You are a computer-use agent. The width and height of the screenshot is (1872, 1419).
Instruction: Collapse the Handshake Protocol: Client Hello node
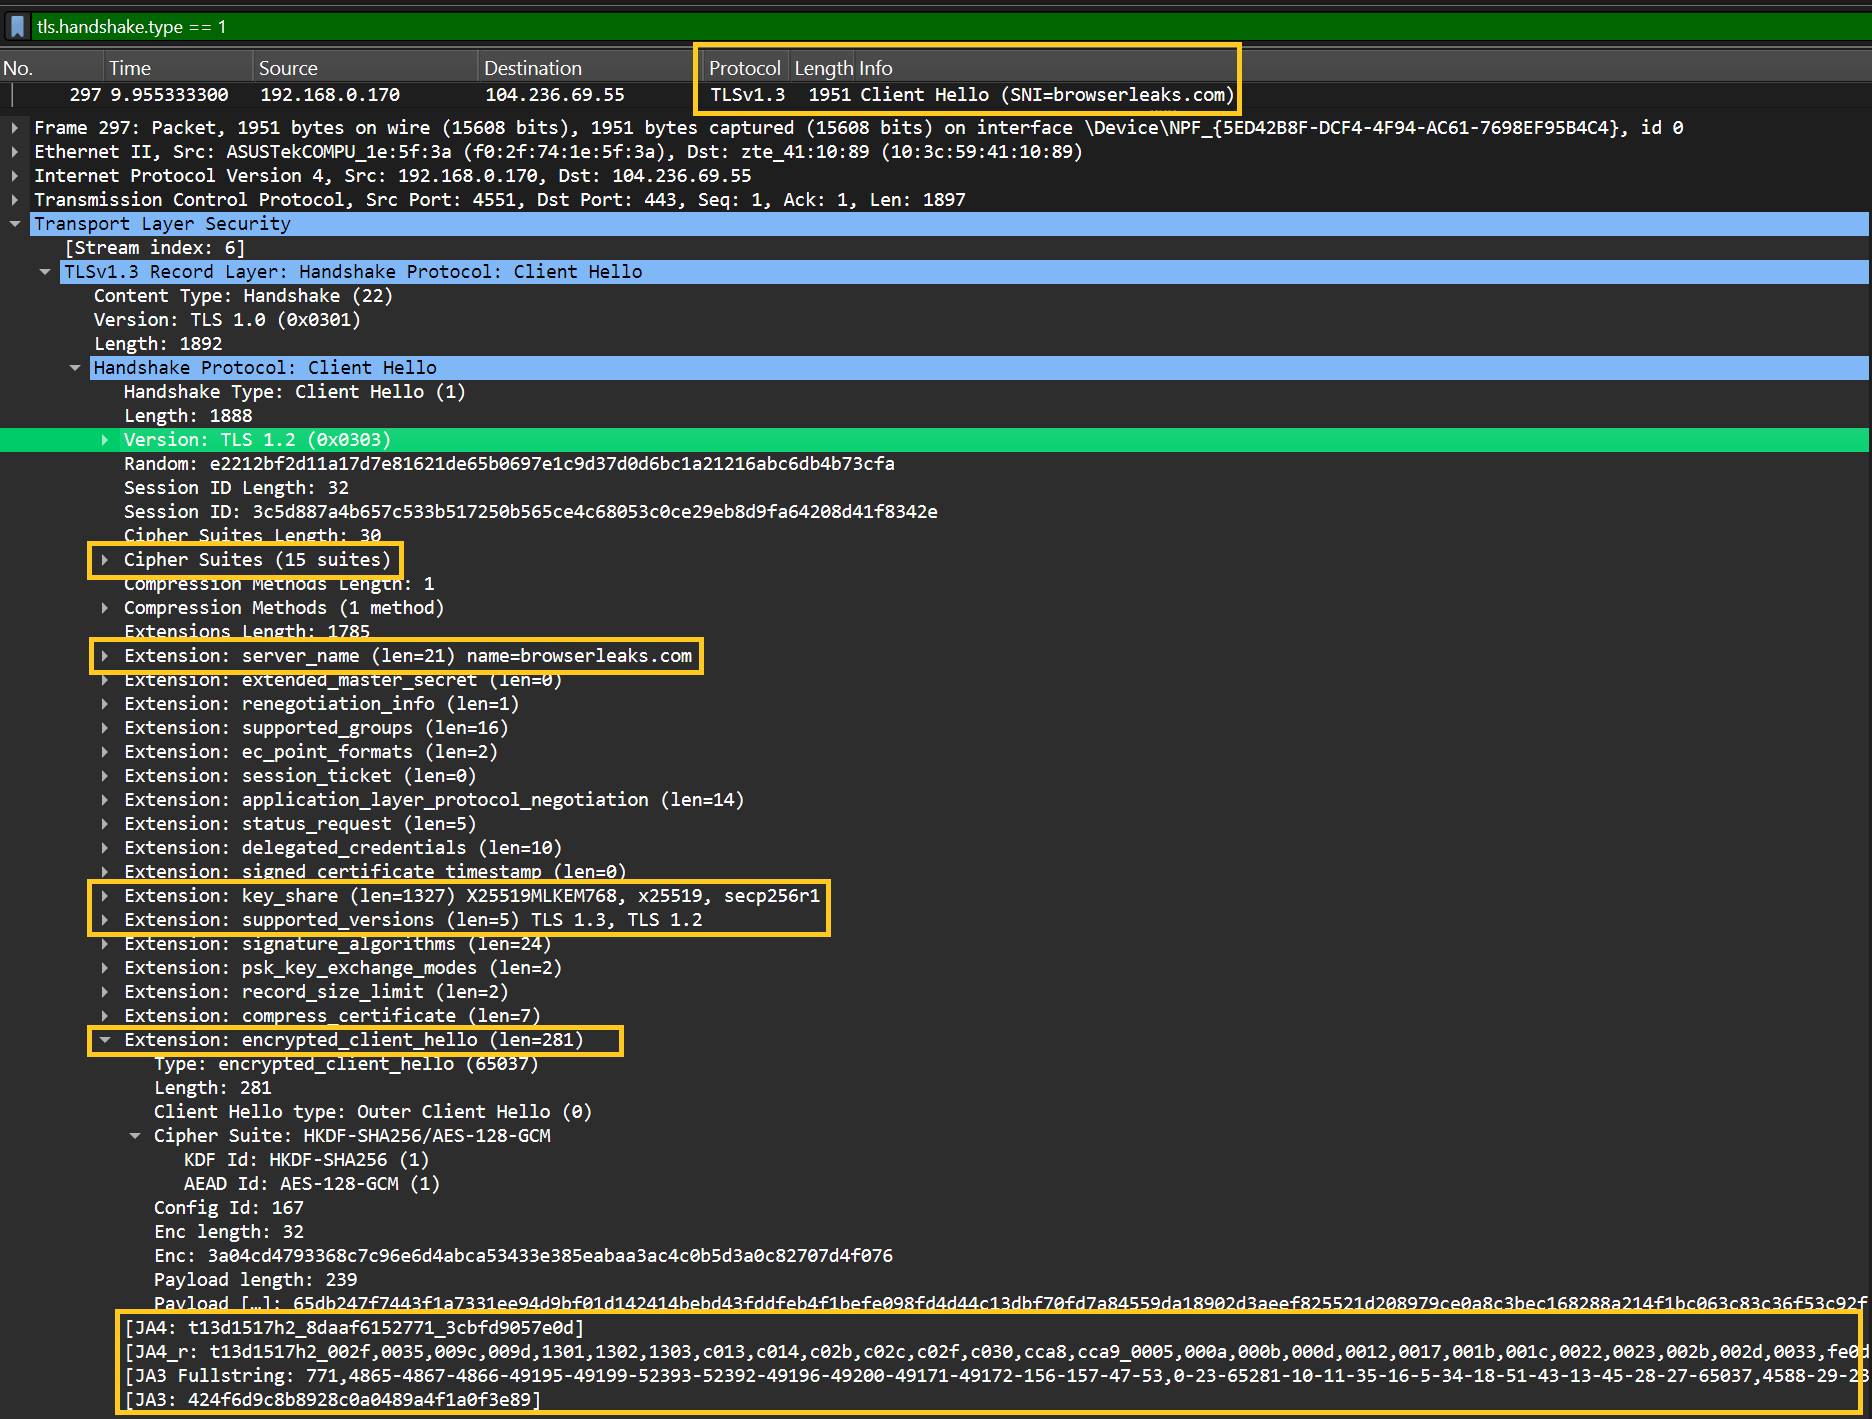pos(75,368)
